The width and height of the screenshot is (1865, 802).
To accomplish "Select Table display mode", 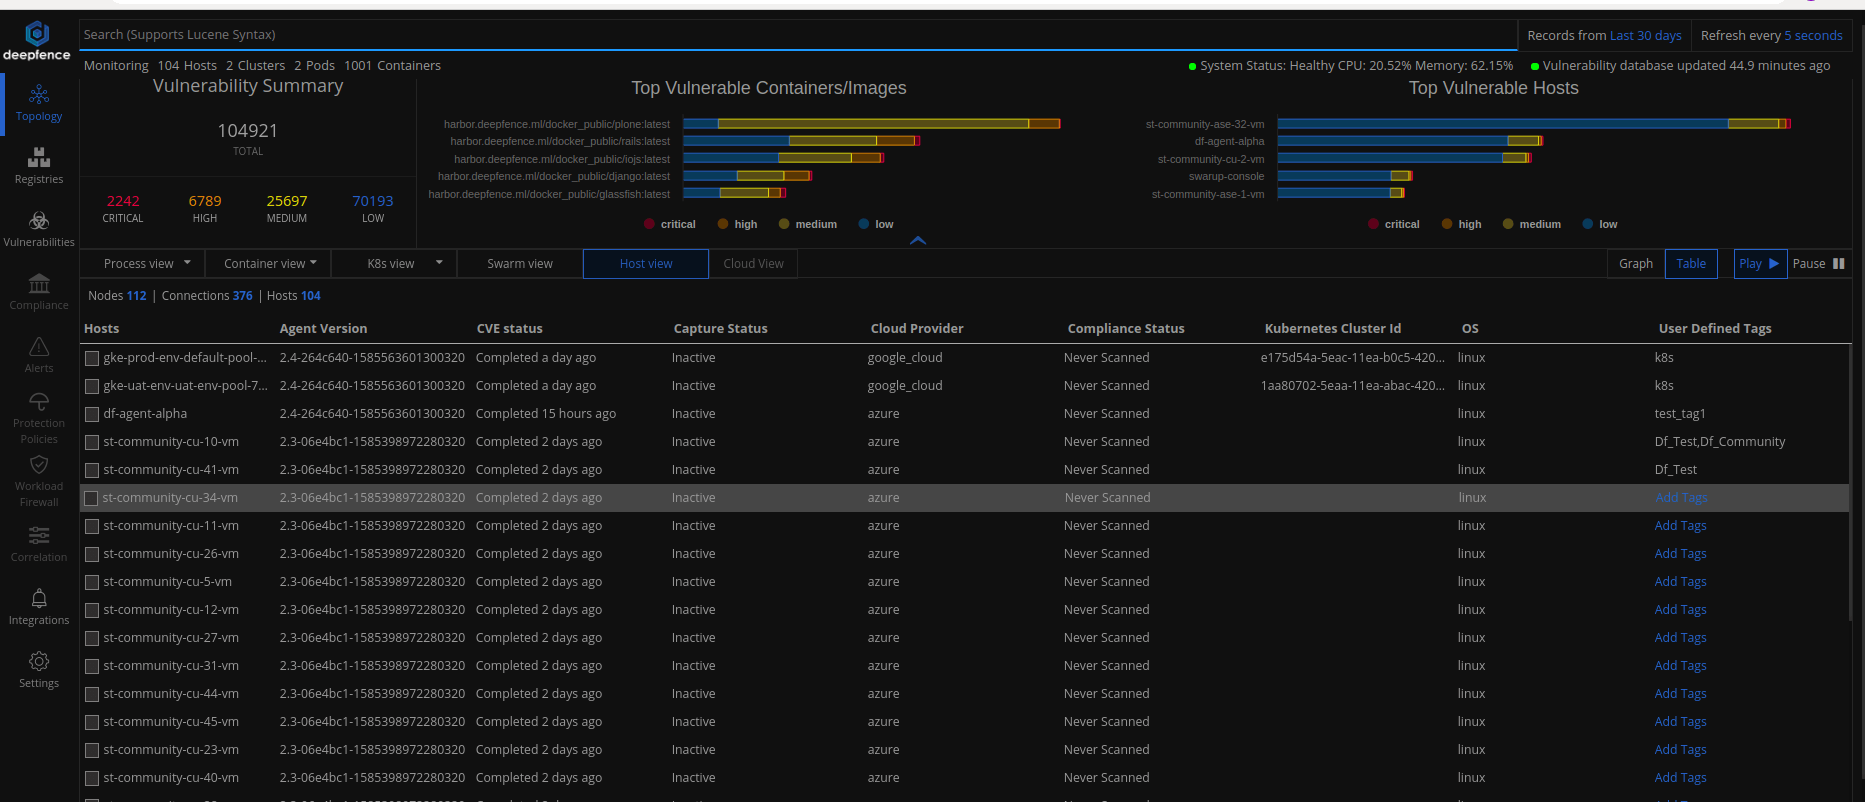I will tap(1691, 264).
